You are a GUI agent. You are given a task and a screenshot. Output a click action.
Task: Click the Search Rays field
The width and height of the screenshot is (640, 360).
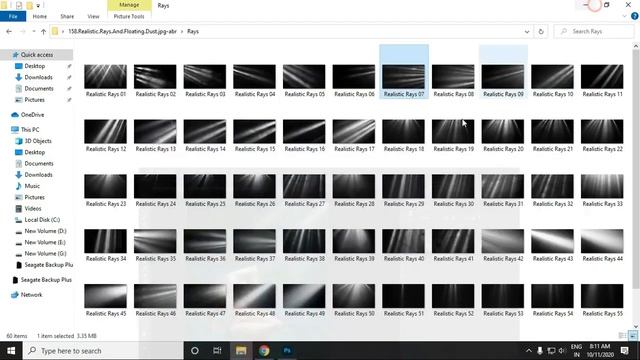click(594, 31)
